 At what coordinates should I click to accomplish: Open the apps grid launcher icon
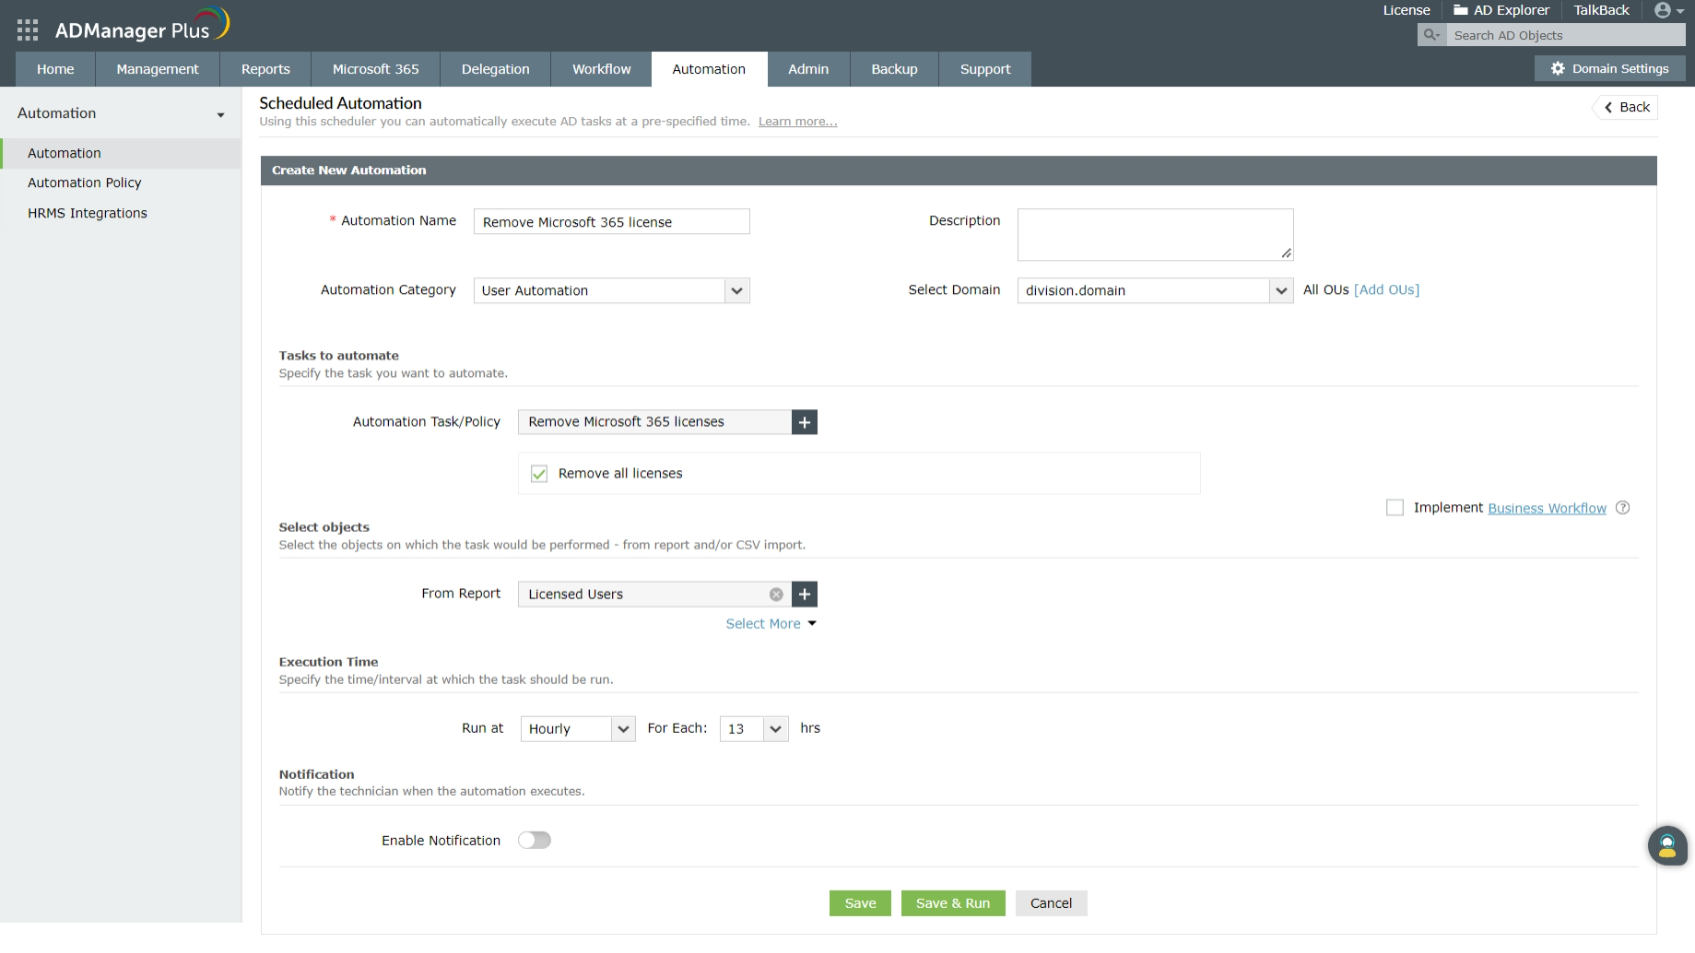(x=27, y=30)
